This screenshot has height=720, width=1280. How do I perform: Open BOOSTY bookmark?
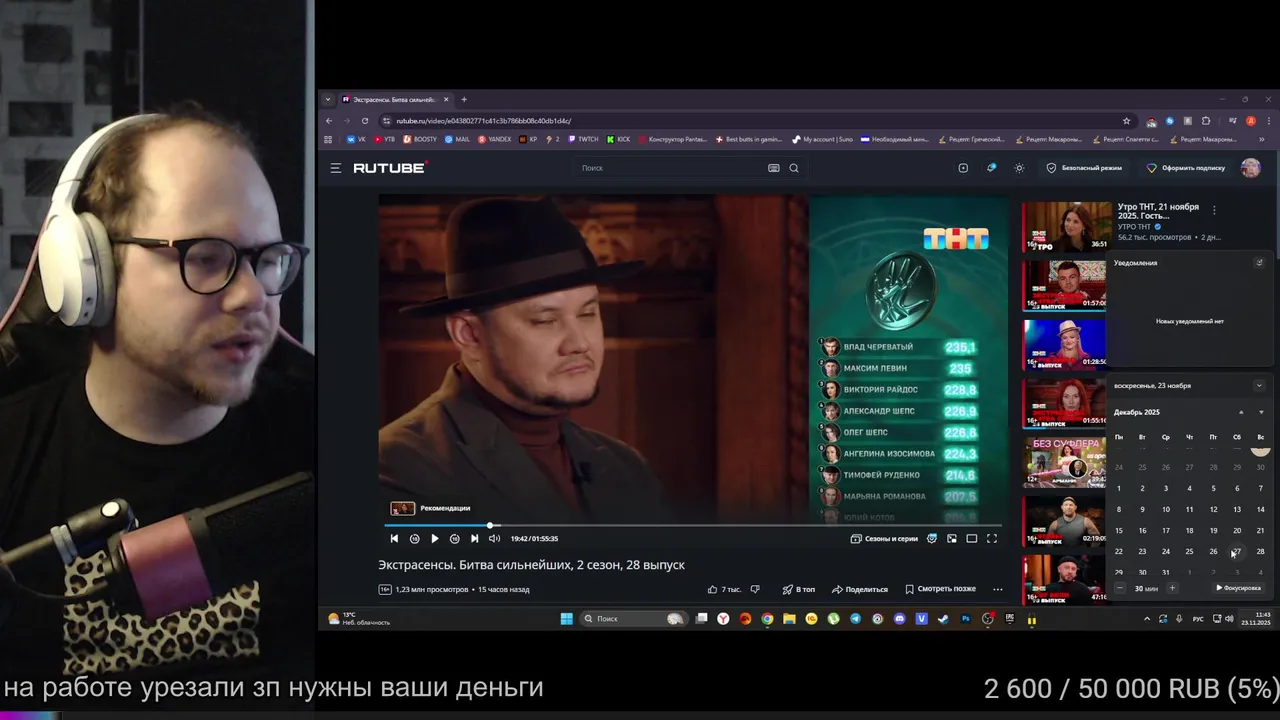pyautogui.click(x=420, y=139)
